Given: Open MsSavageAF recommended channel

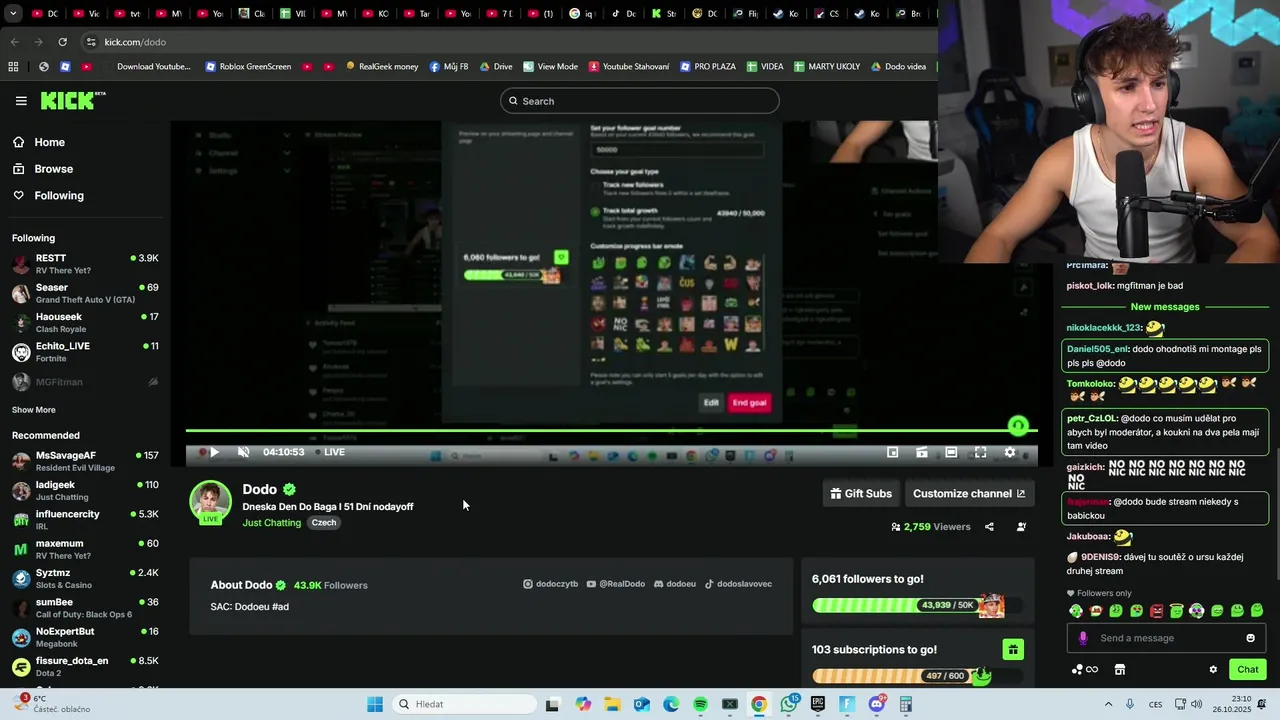Looking at the screenshot, I should (x=85, y=461).
